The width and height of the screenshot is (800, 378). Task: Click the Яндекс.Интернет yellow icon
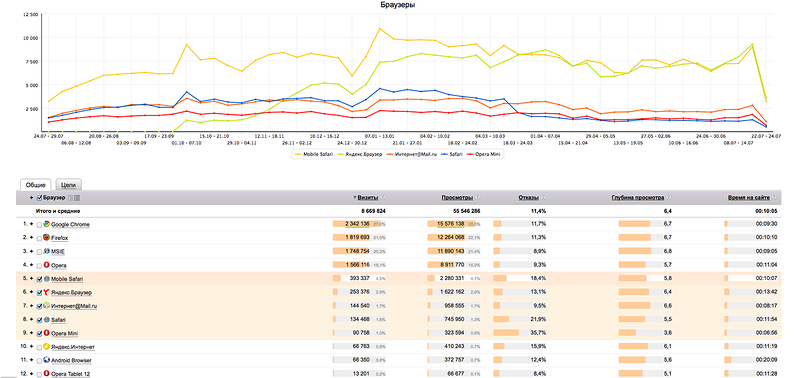click(47, 347)
